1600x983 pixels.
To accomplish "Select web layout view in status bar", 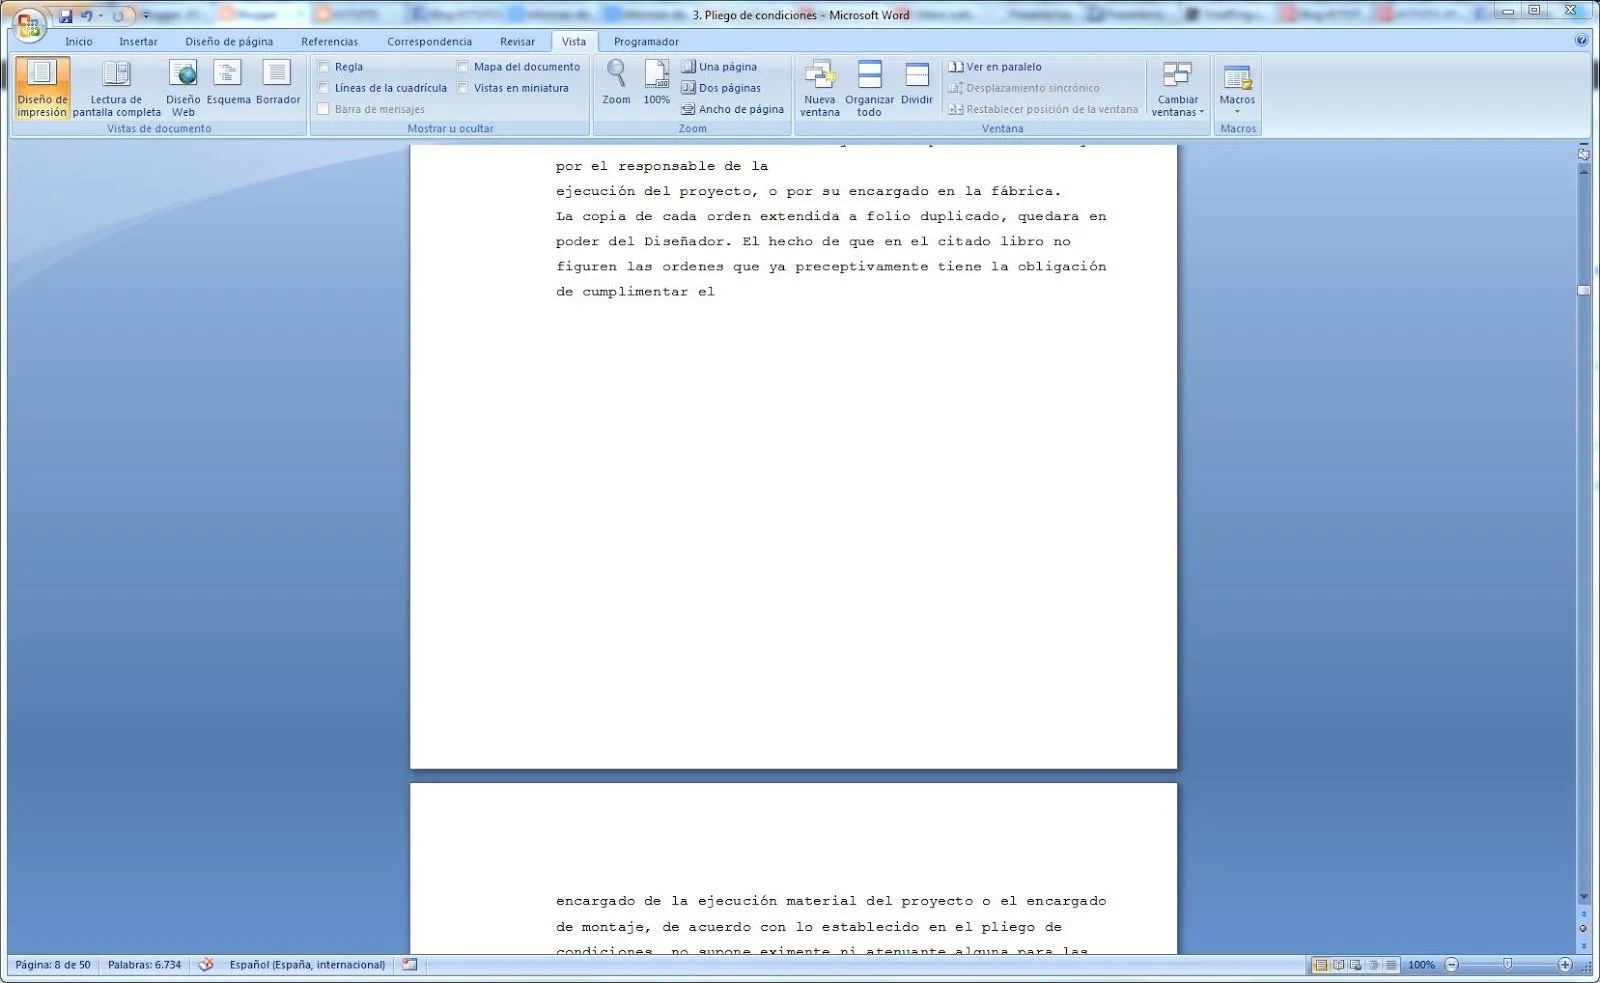I will pyautogui.click(x=1355, y=965).
